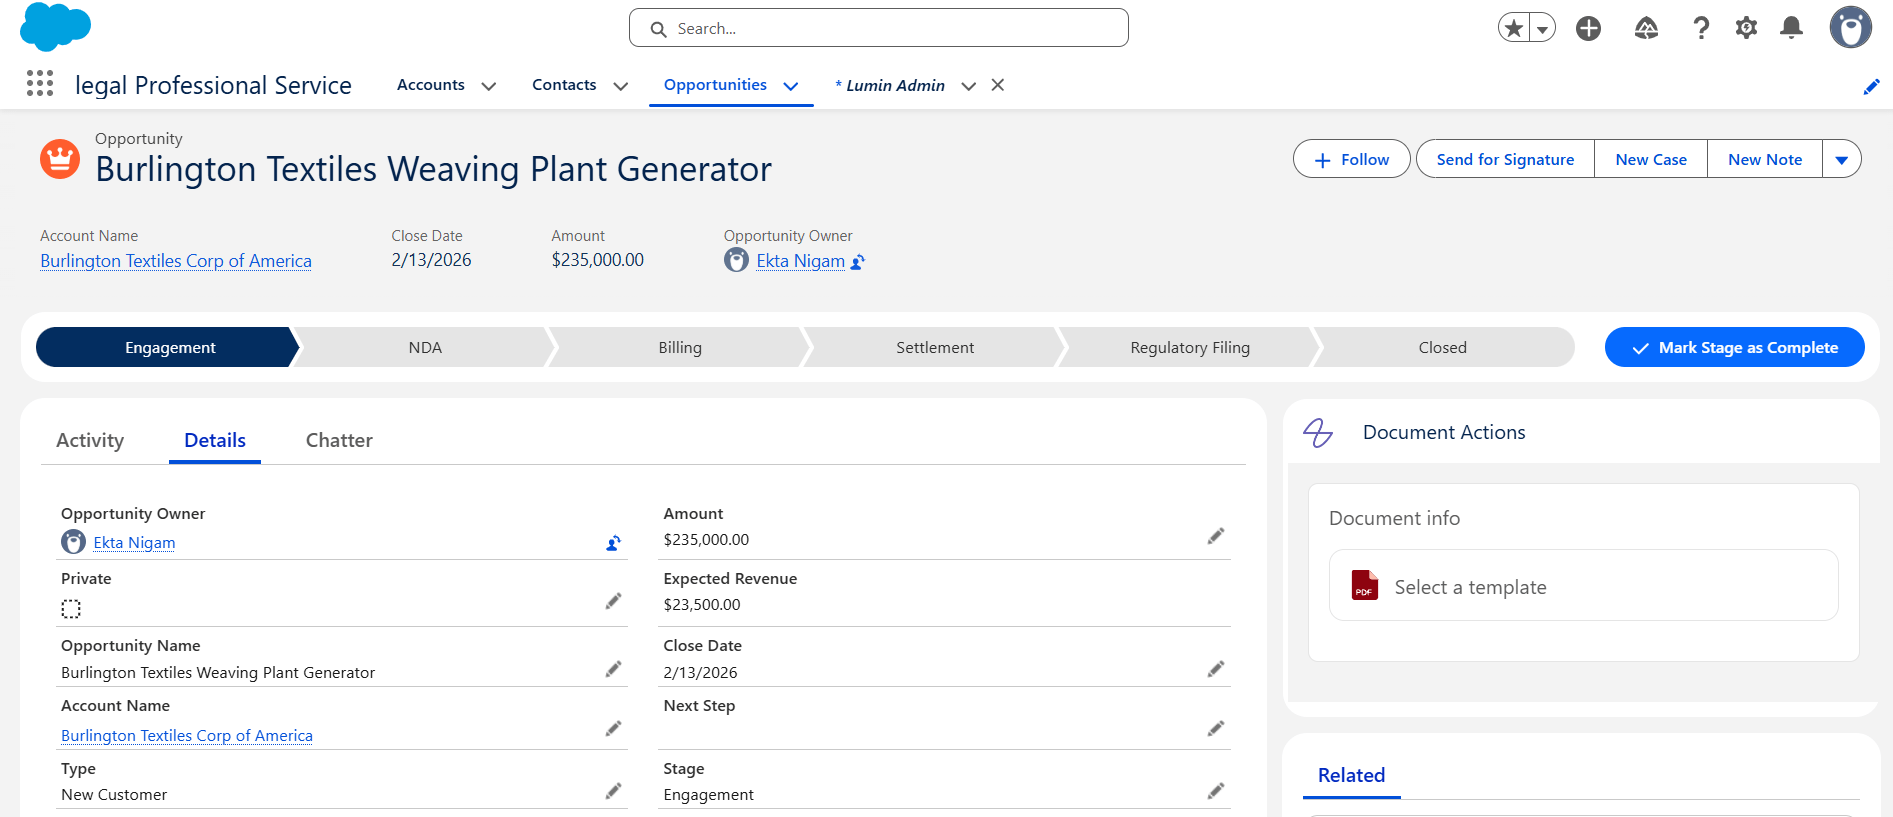Close the Lumin Admin tab
This screenshot has width=1893, height=817.
997,85
